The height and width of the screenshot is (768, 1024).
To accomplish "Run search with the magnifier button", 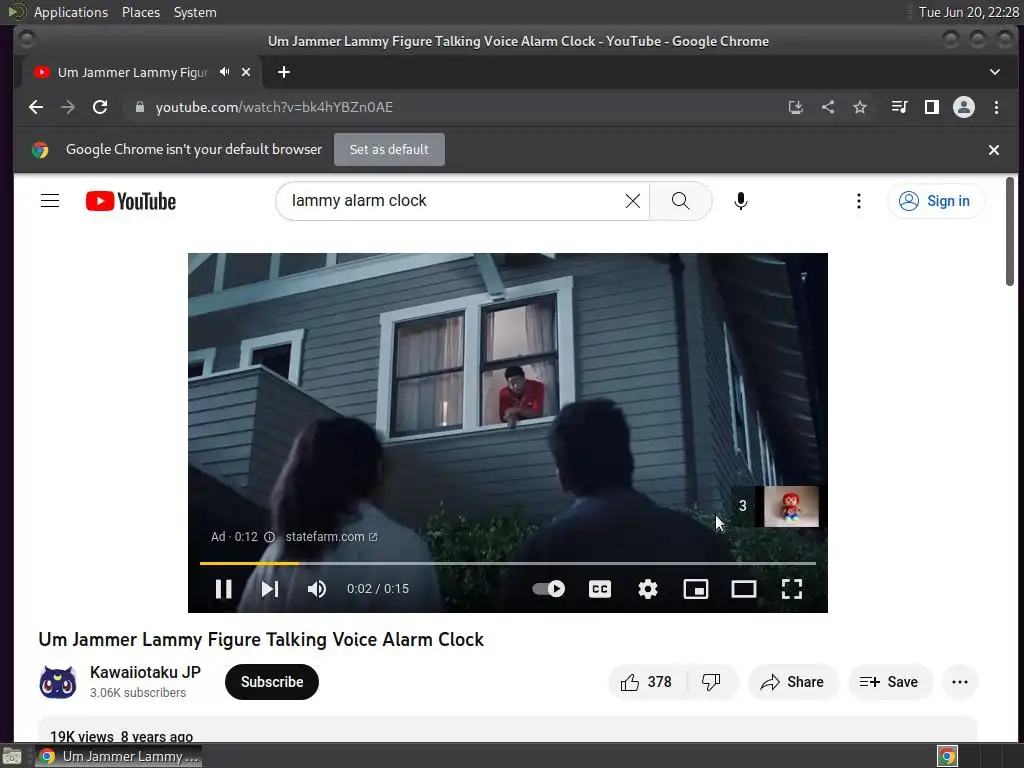I will 680,201.
